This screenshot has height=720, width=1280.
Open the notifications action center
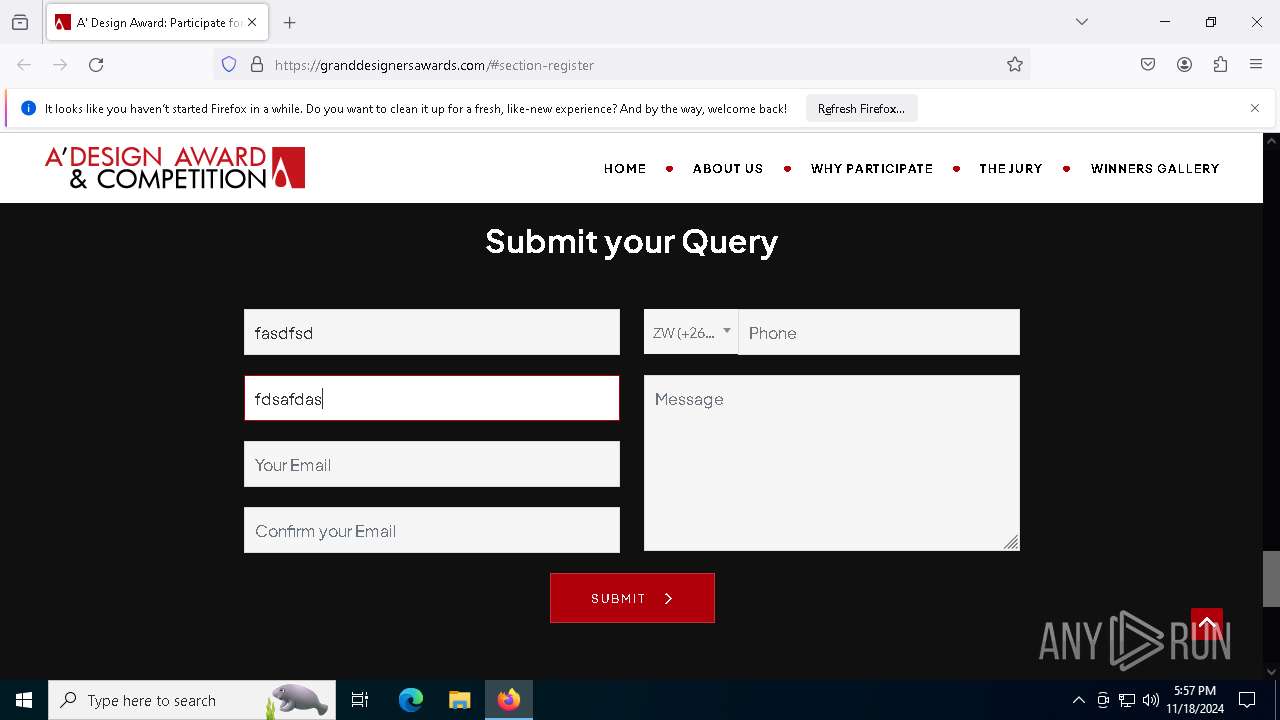[x=1248, y=700]
